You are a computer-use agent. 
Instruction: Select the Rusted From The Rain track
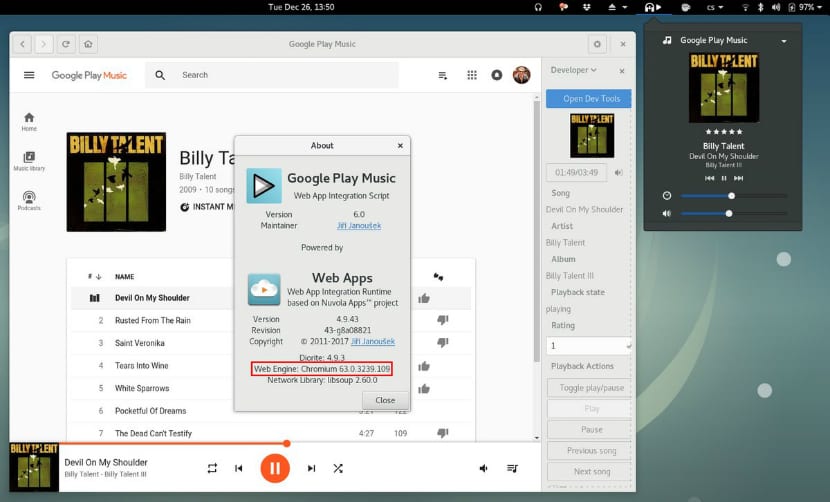point(152,320)
